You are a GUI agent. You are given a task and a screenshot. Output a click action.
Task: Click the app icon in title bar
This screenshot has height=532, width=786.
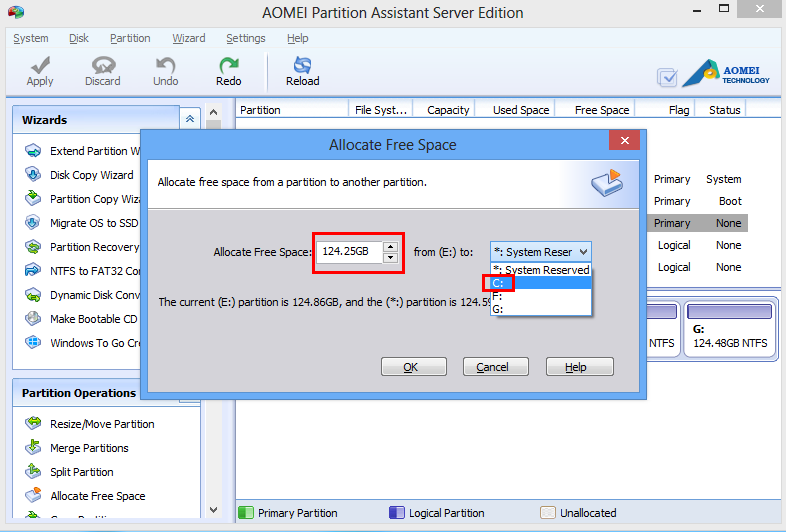16,12
